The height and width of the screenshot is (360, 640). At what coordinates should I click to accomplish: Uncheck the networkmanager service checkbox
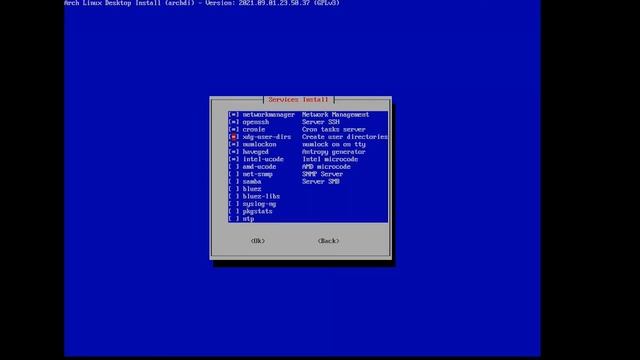pyautogui.click(x=233, y=115)
